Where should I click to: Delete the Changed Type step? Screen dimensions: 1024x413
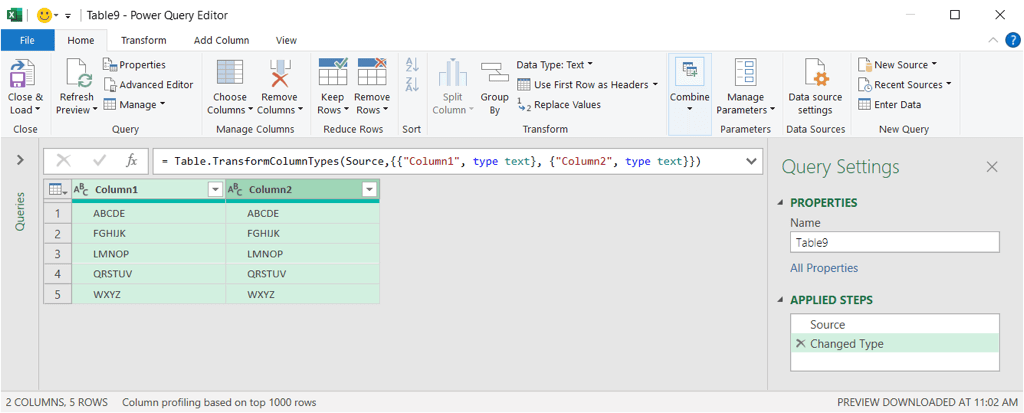(799, 344)
